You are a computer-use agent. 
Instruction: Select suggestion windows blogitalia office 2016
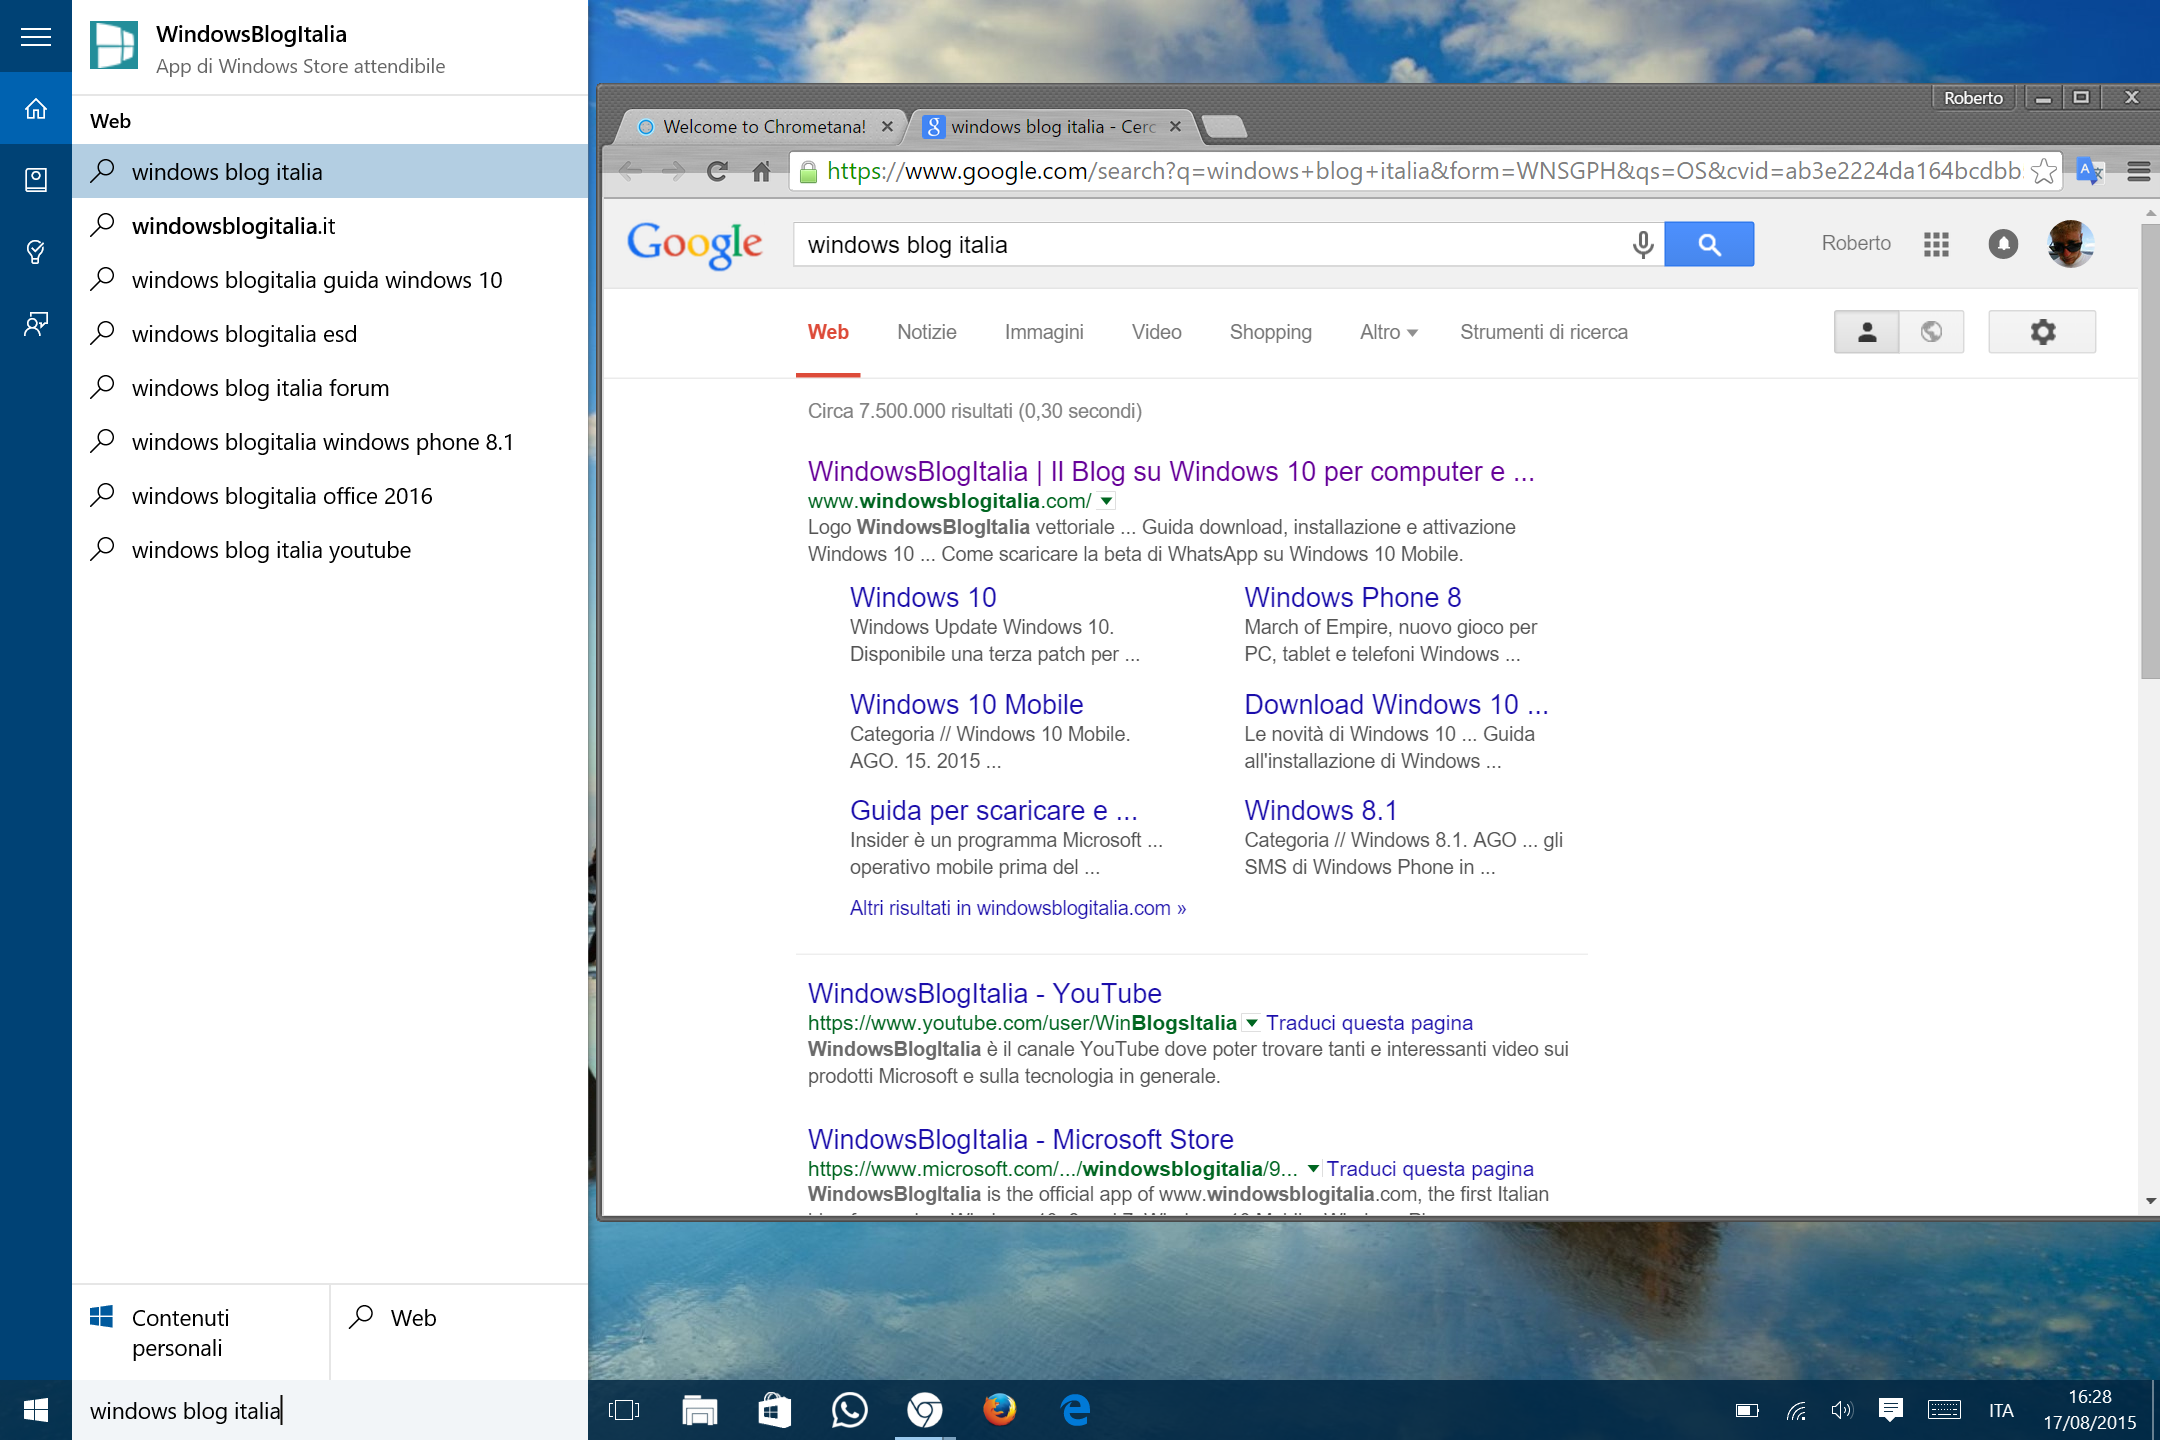click(x=330, y=496)
